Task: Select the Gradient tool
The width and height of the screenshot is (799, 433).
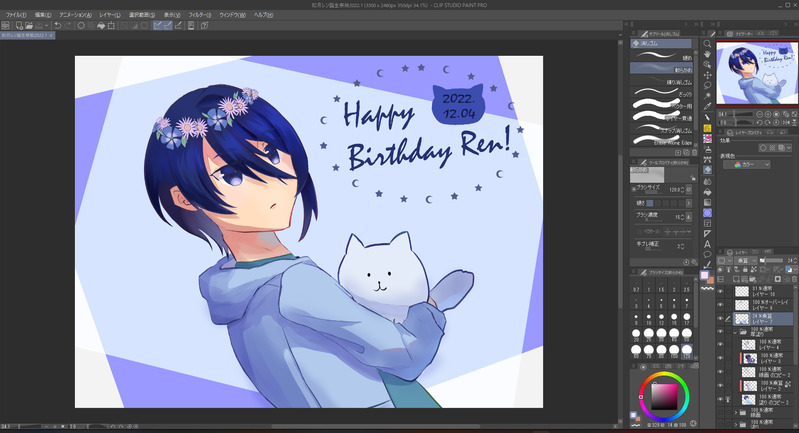Action: pos(707,202)
